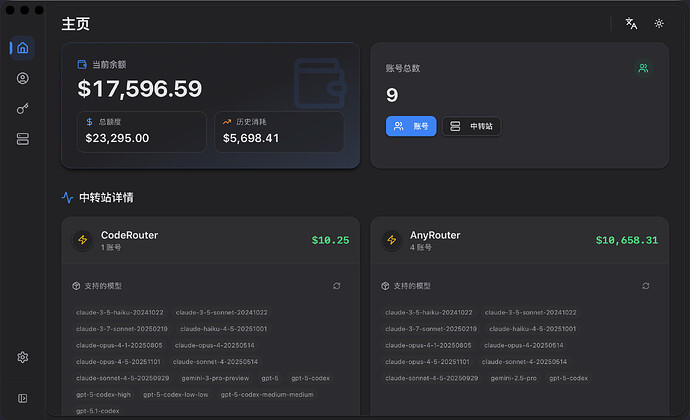Refresh CodeRouter supported models
690x420 pixels.
coord(337,286)
